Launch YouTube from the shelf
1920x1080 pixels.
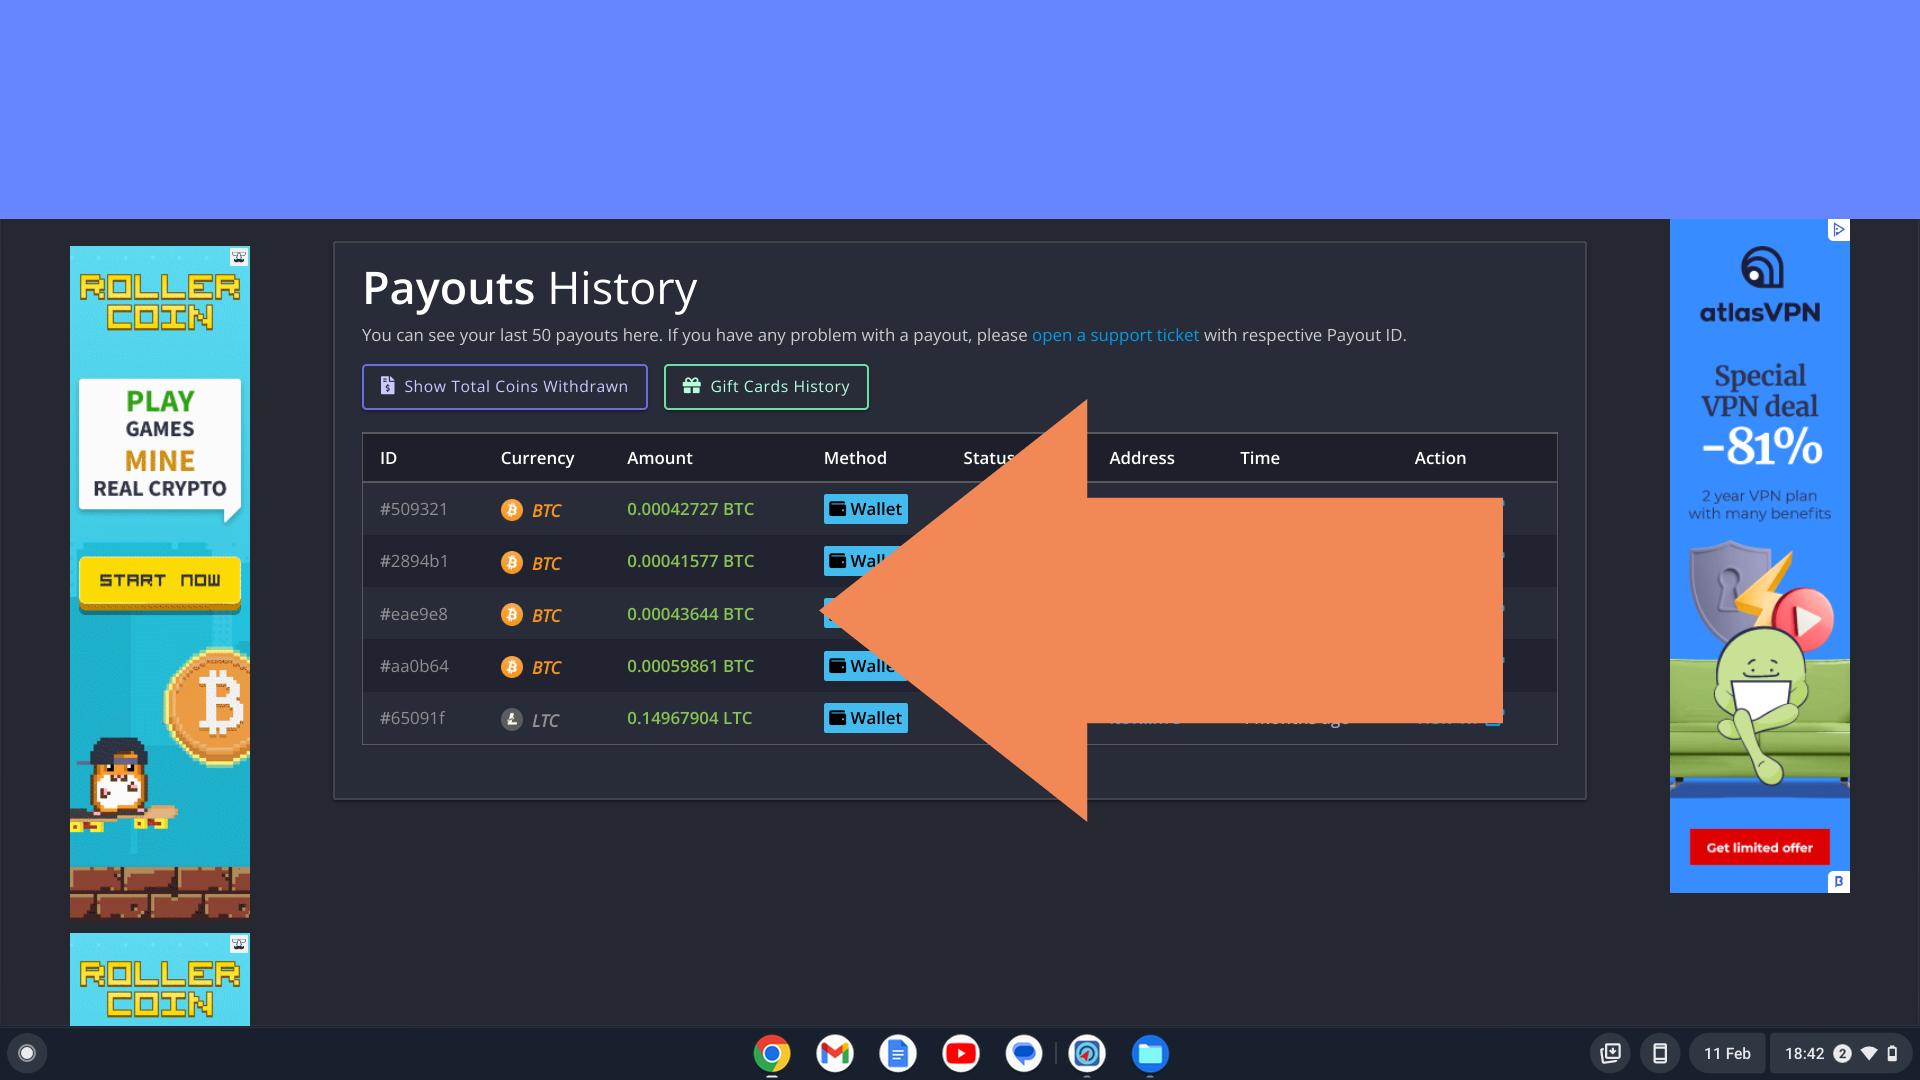[961, 1053]
